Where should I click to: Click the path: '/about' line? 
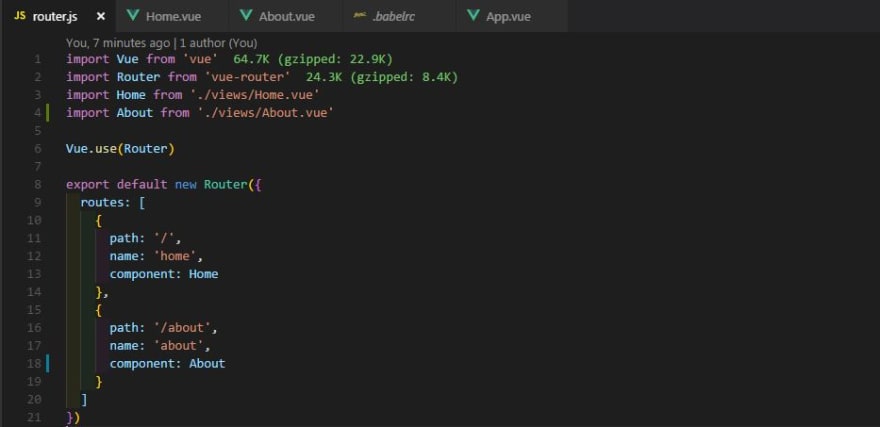163,327
